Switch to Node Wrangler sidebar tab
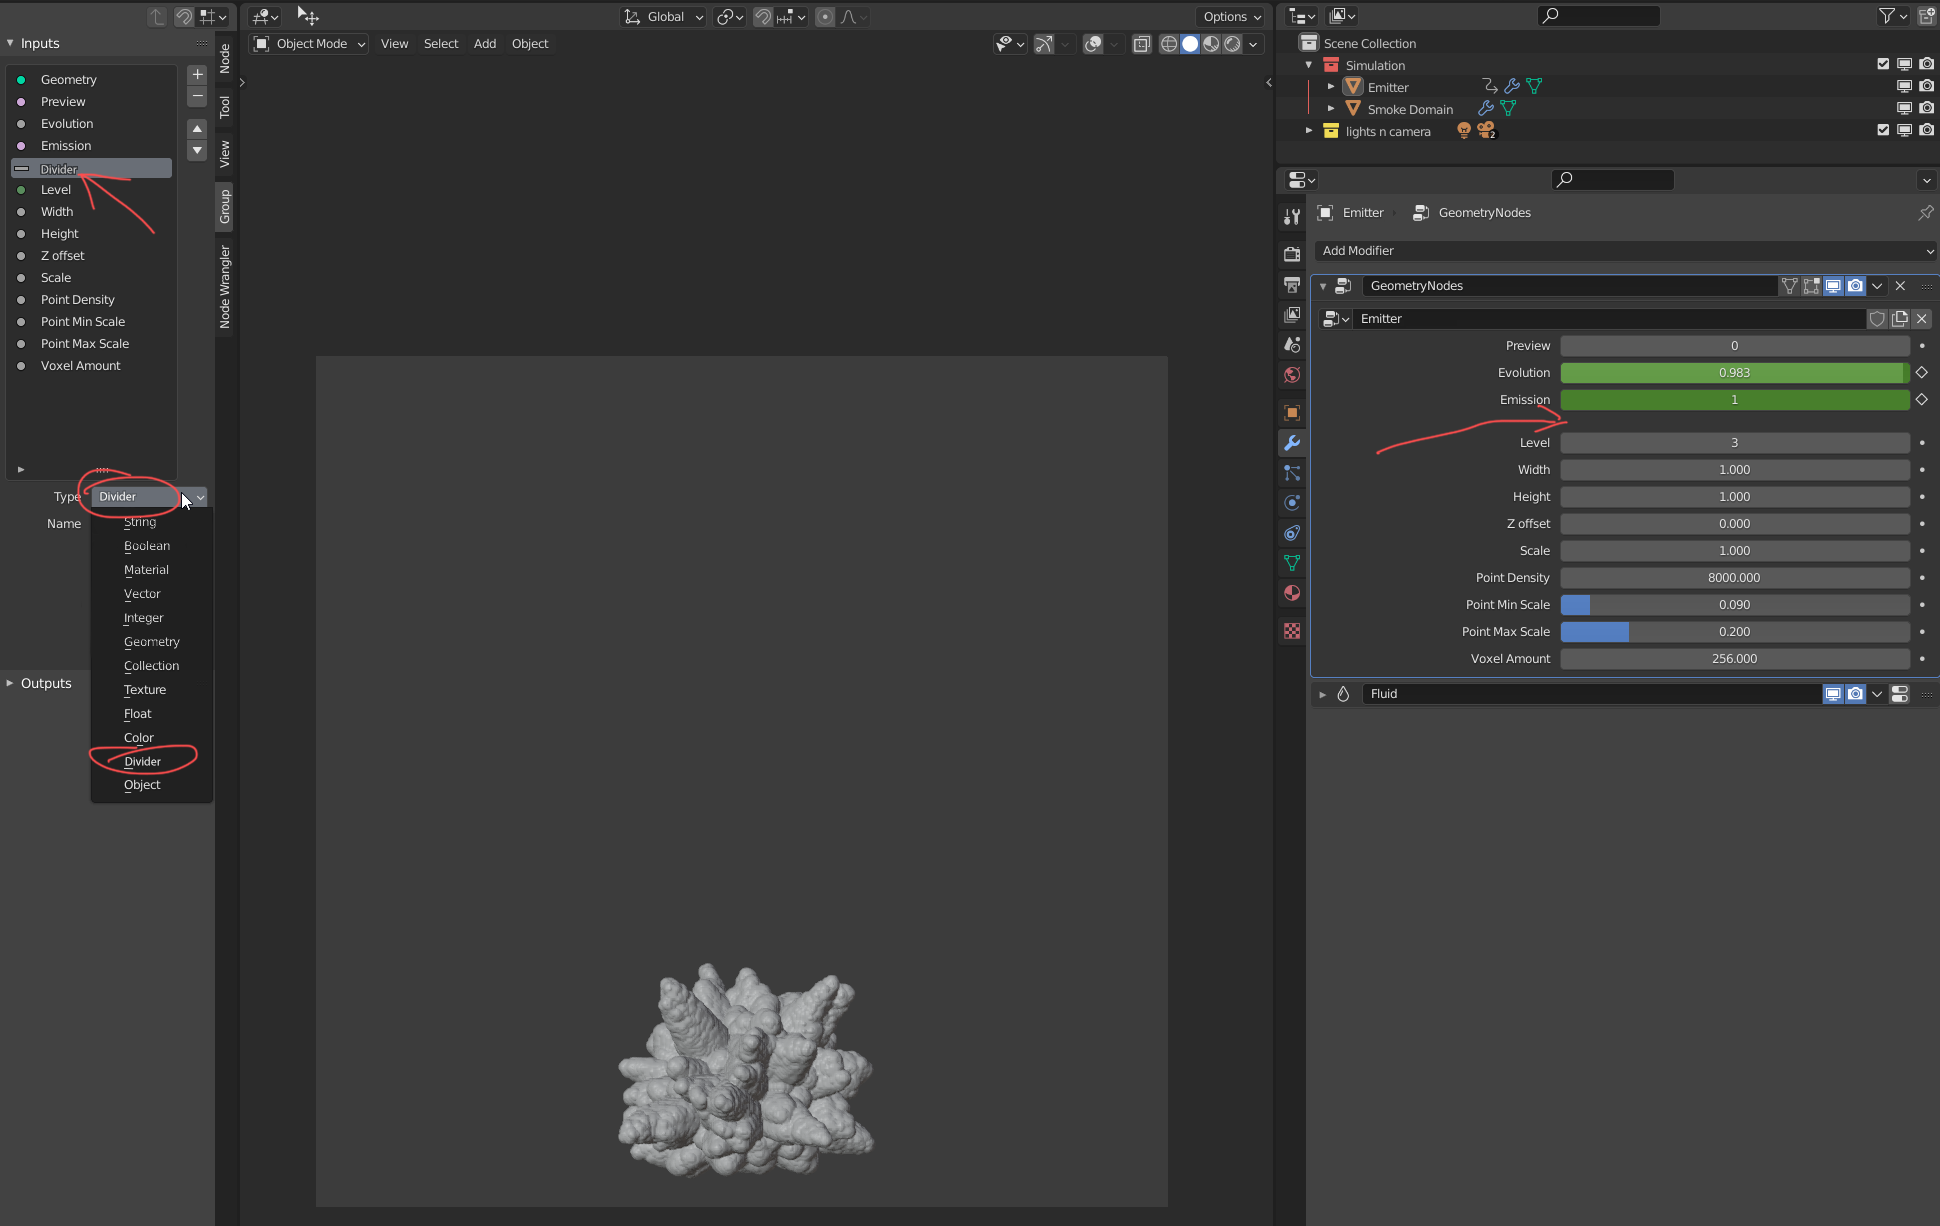Image resolution: width=1940 pixels, height=1226 pixels. 225,287
